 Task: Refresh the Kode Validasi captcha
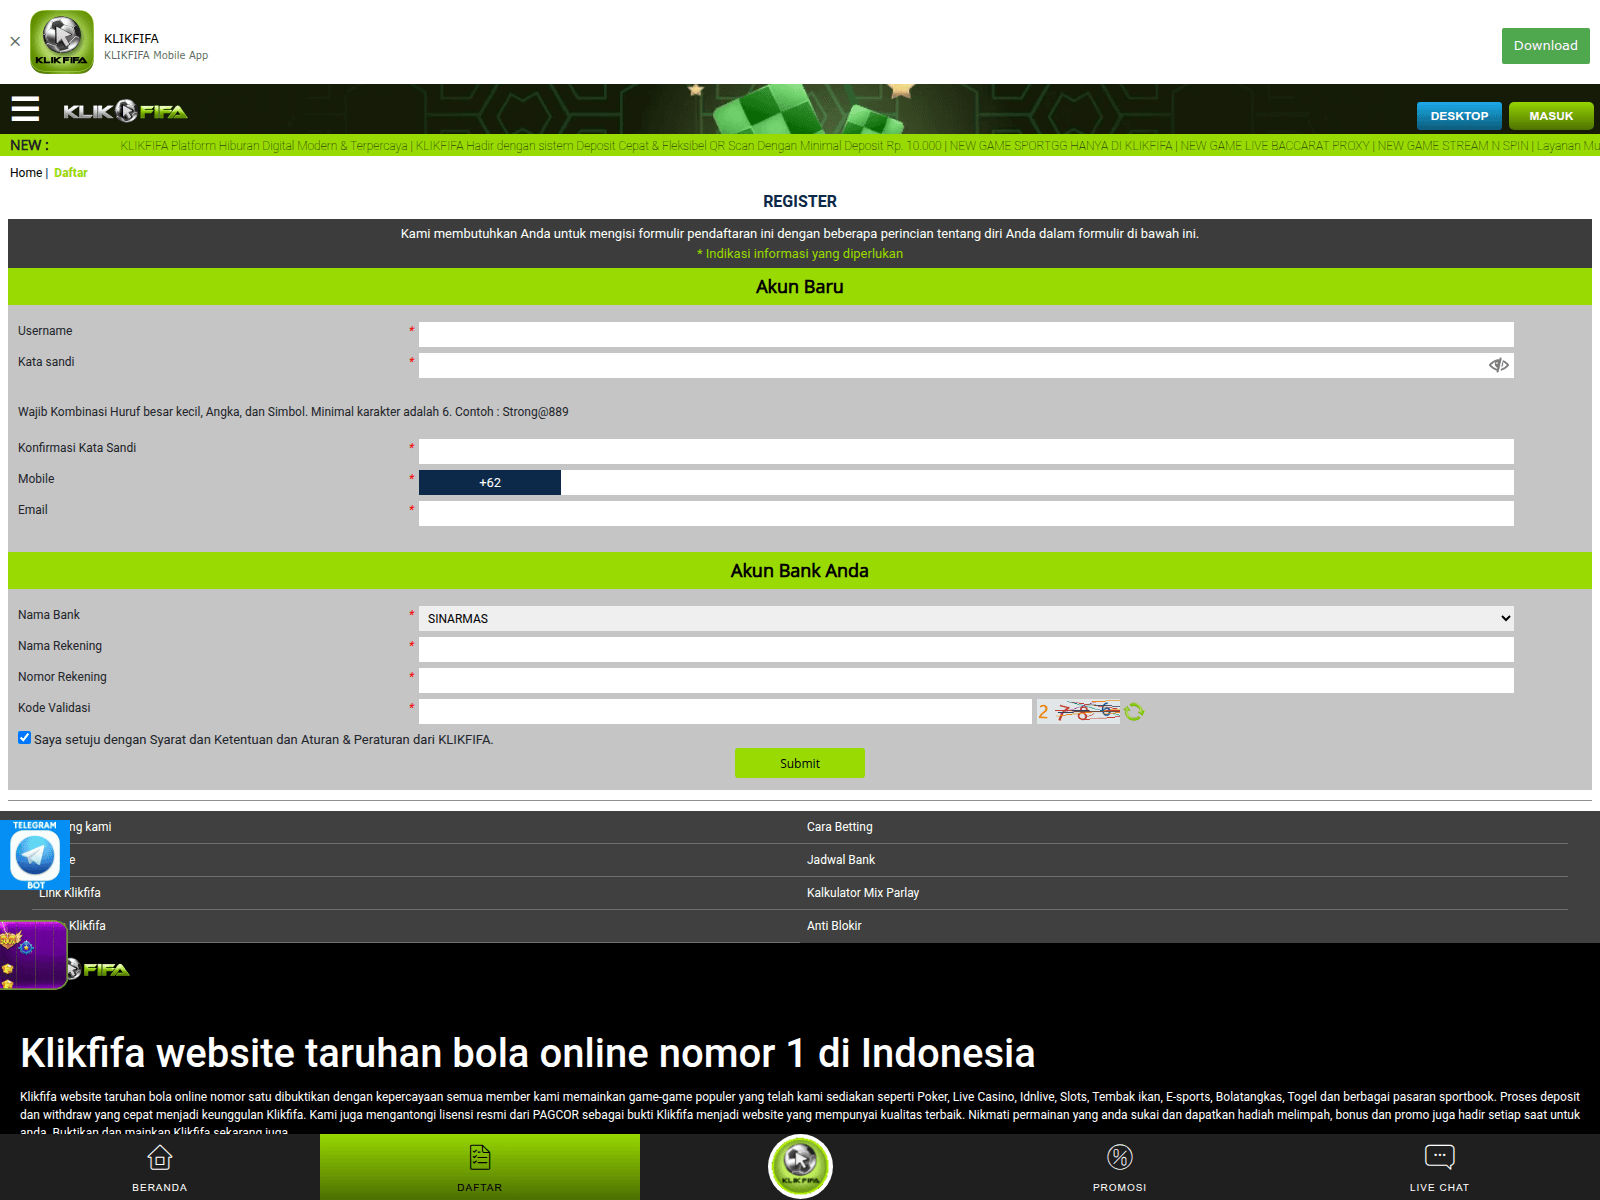click(x=1133, y=712)
